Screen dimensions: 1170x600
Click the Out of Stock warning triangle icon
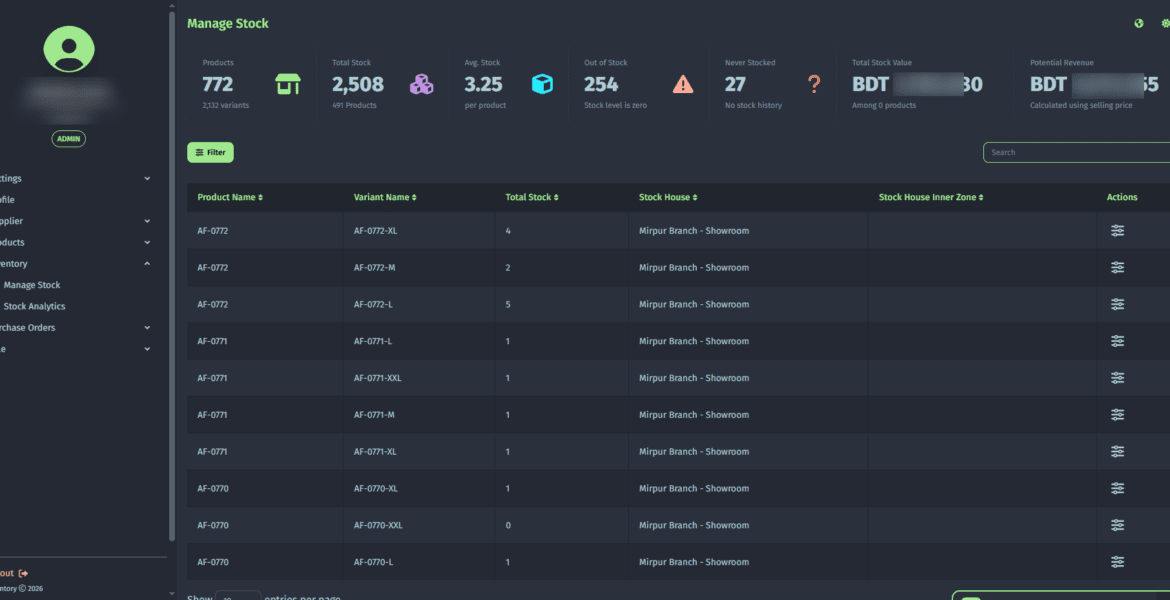click(x=683, y=85)
